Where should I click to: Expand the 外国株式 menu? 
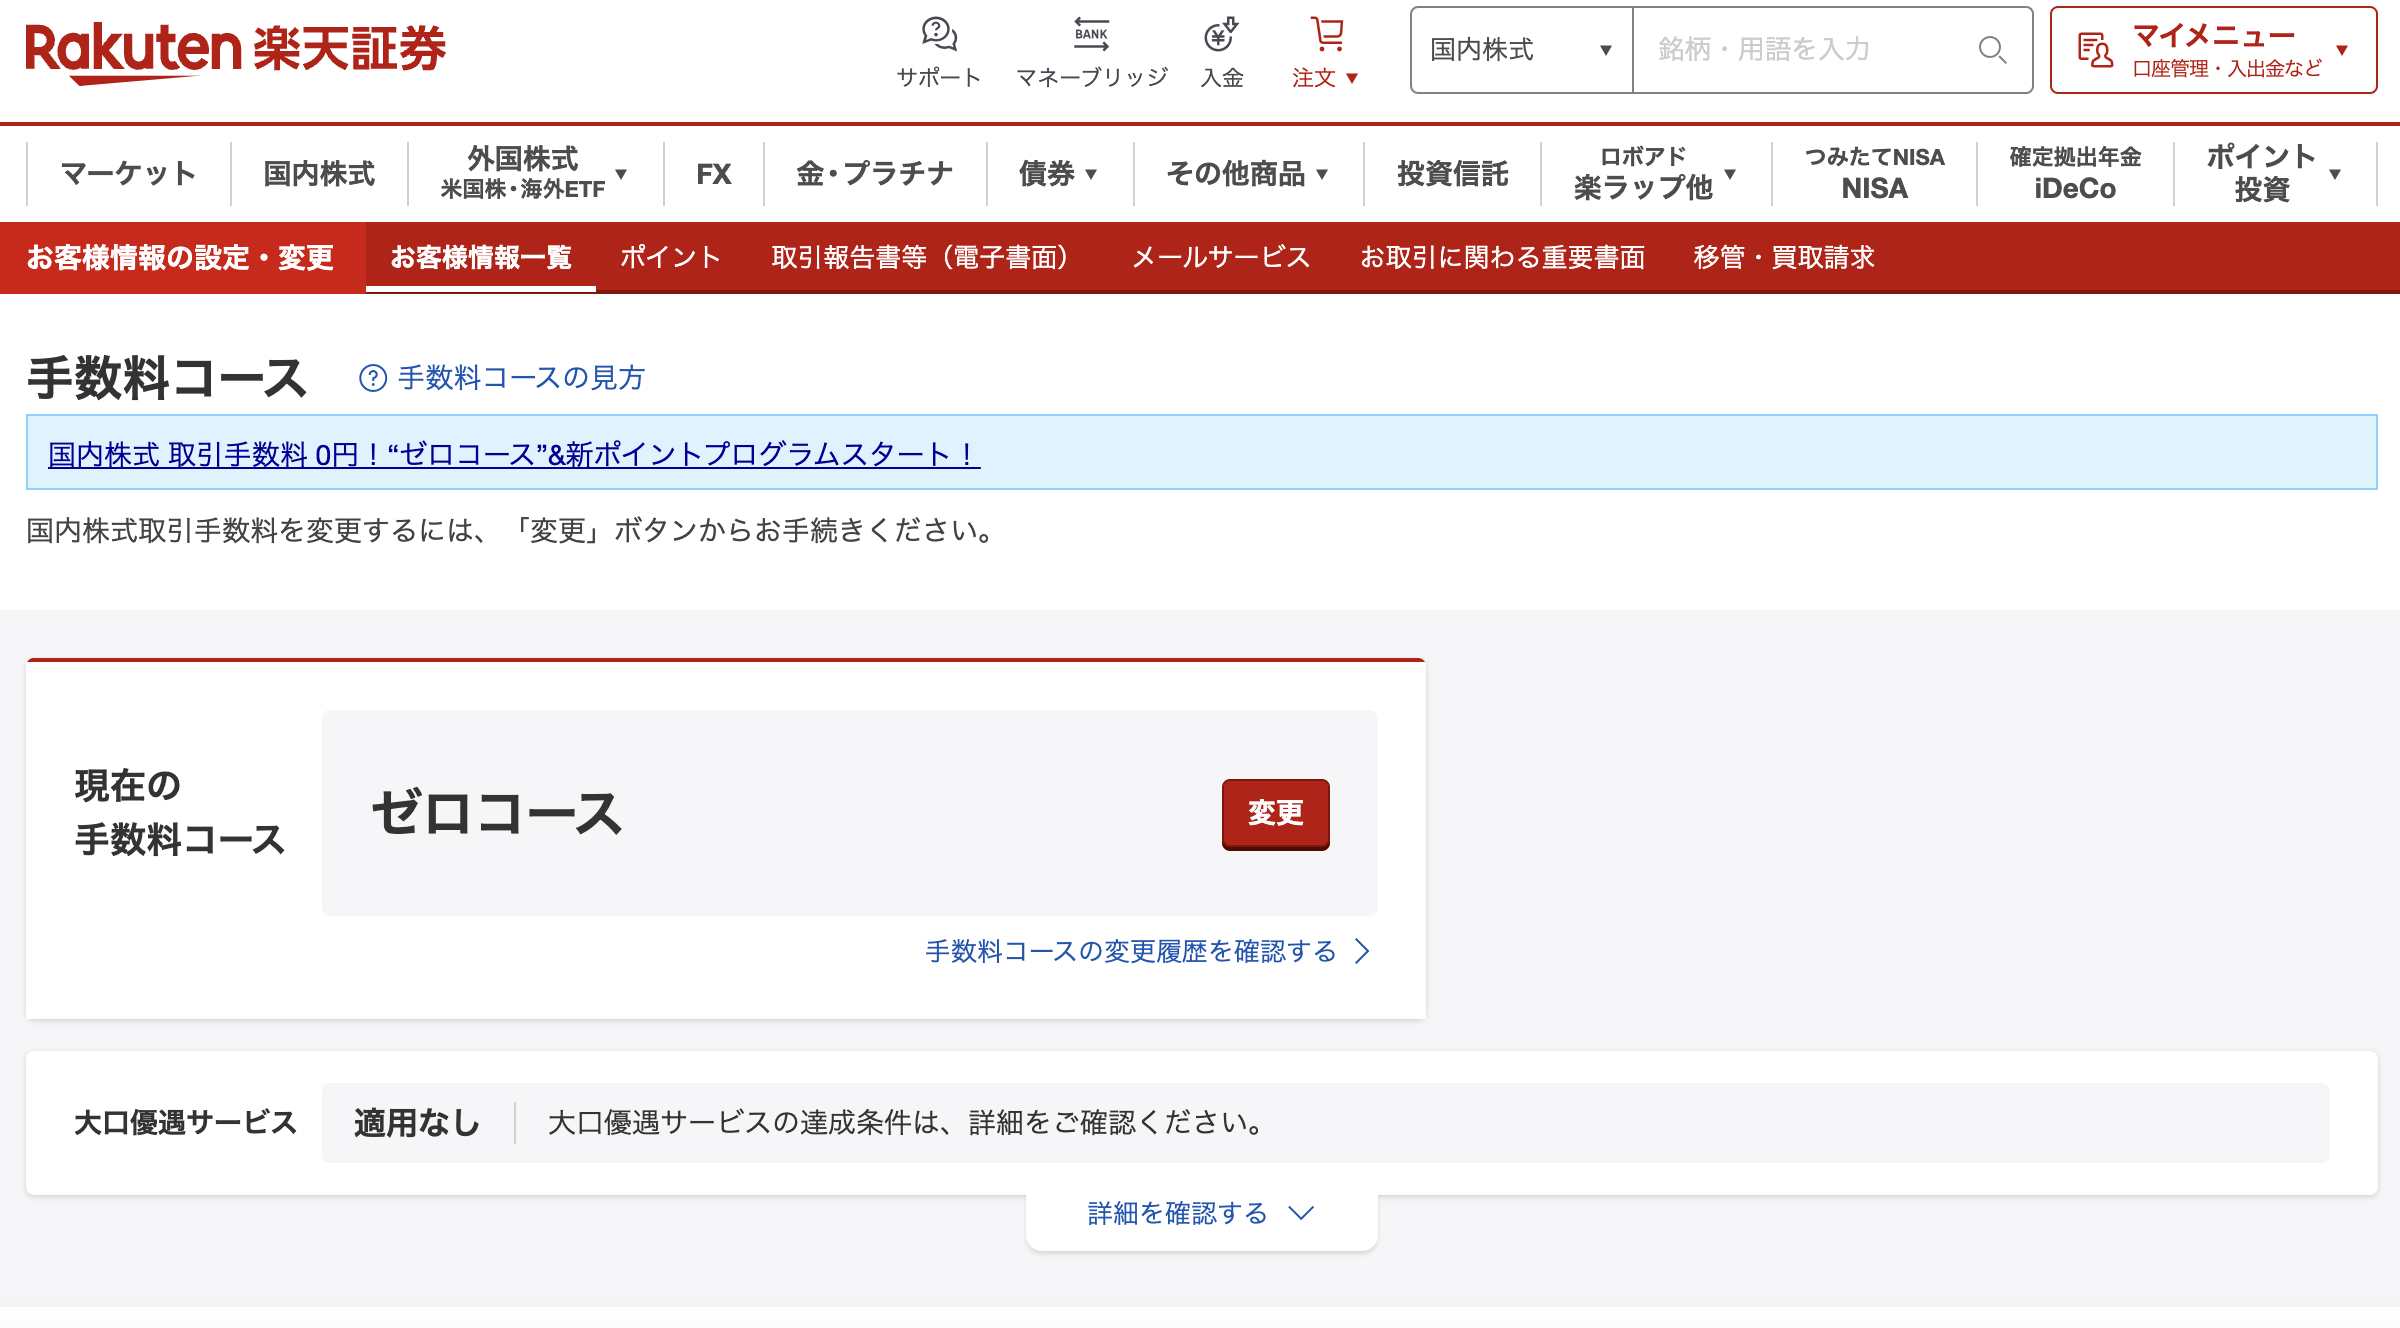click(x=535, y=173)
